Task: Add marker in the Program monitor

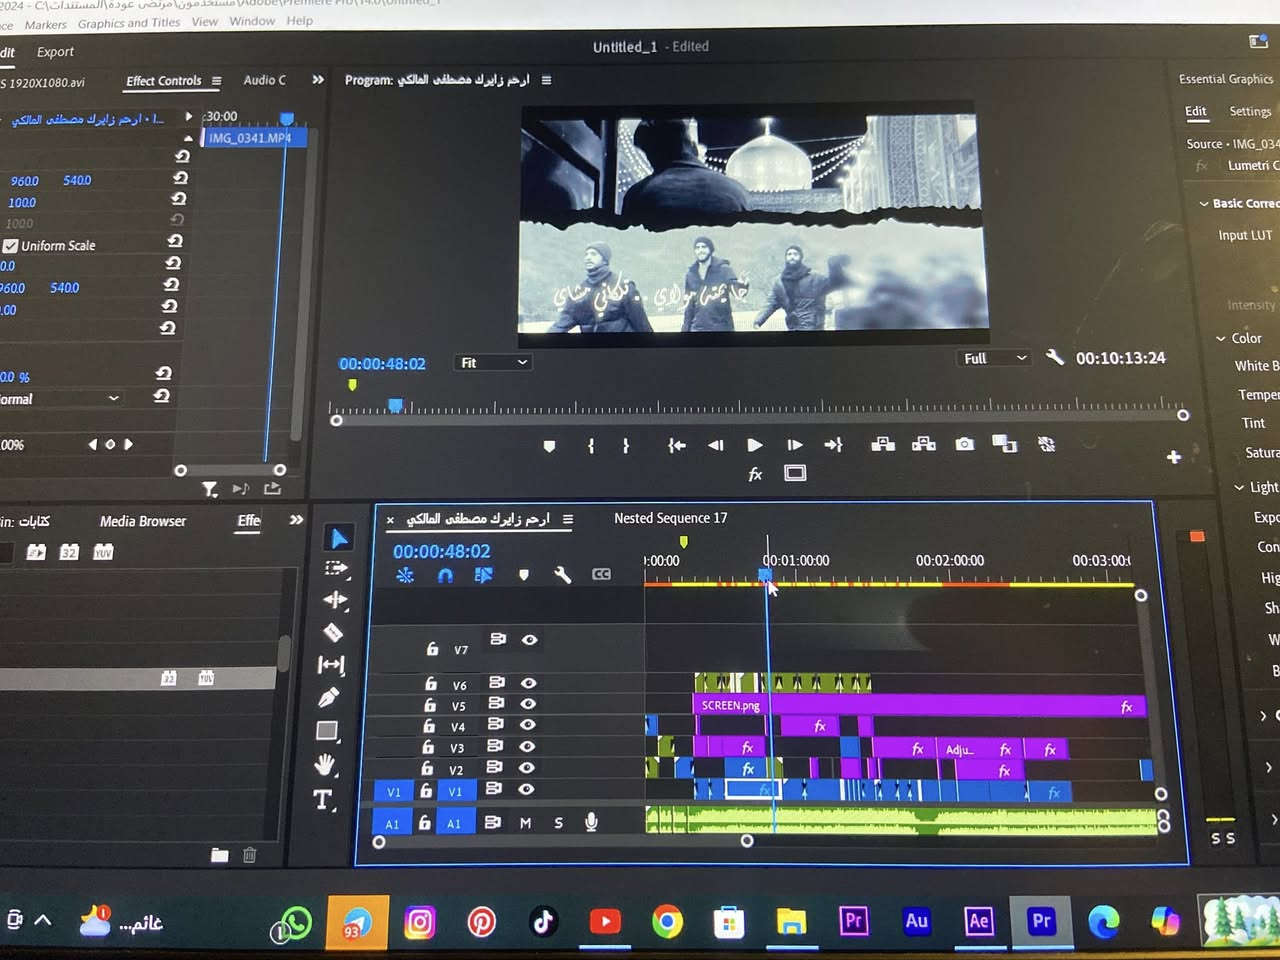Action: pos(549,447)
